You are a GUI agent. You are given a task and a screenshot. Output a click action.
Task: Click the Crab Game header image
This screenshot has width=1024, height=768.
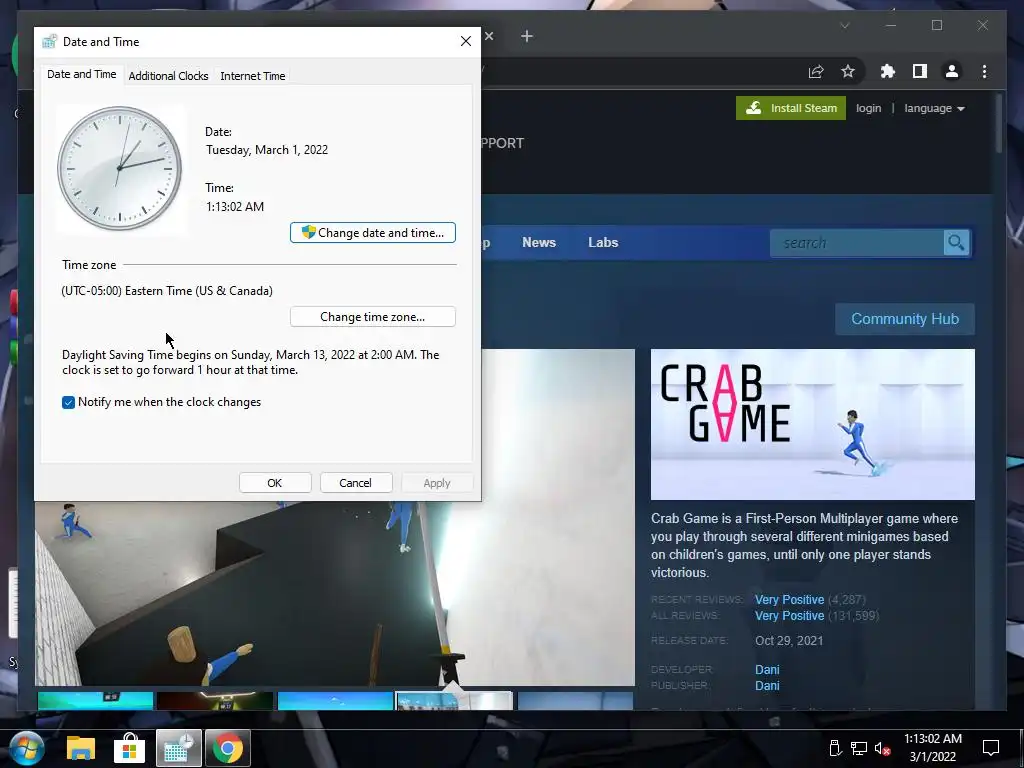click(x=813, y=424)
